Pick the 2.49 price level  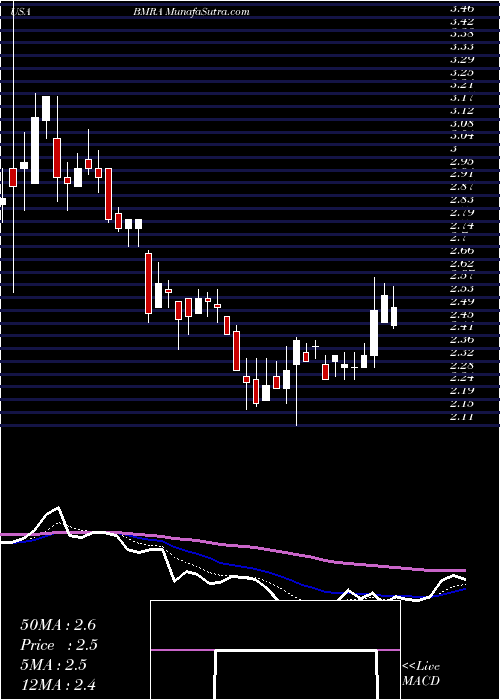461,301
